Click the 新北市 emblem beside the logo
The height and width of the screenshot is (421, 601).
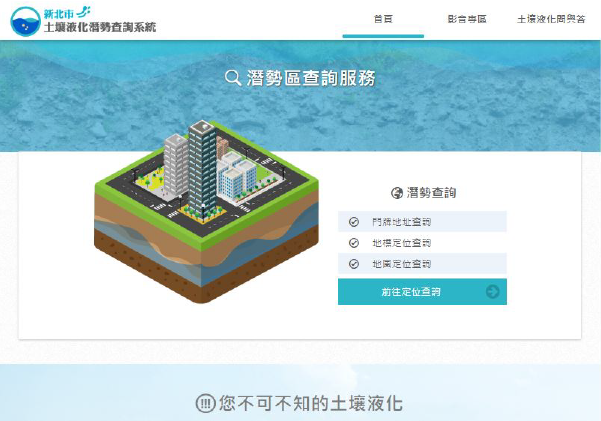coord(67,13)
